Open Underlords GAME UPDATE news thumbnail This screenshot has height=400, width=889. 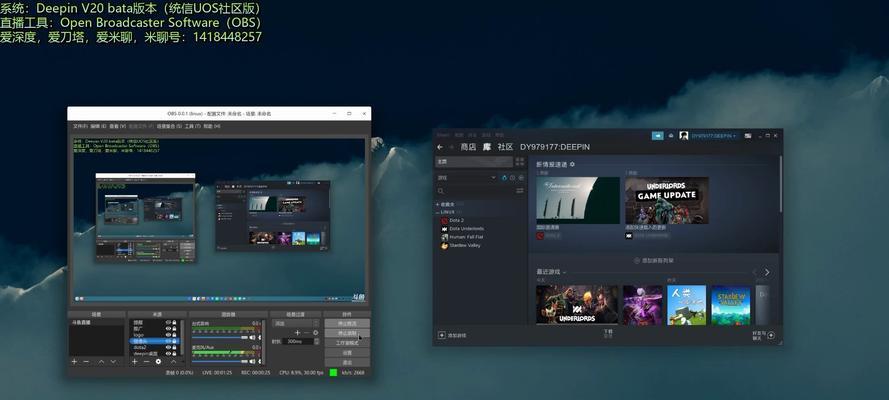tap(667, 201)
